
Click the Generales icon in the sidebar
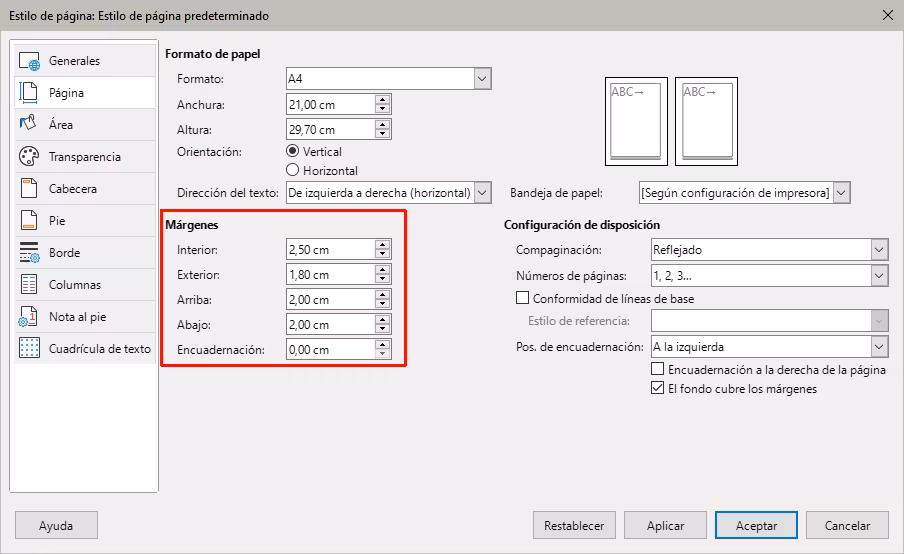[30, 61]
